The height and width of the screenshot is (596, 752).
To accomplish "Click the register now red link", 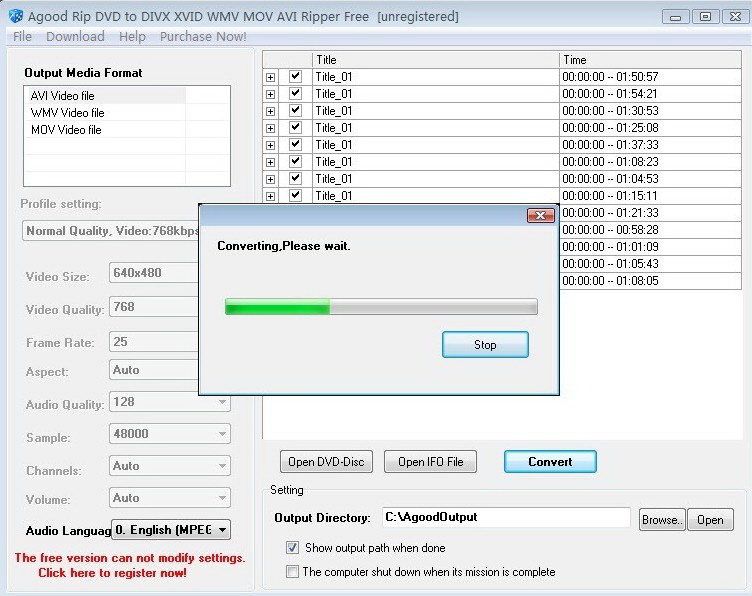I will (x=113, y=573).
